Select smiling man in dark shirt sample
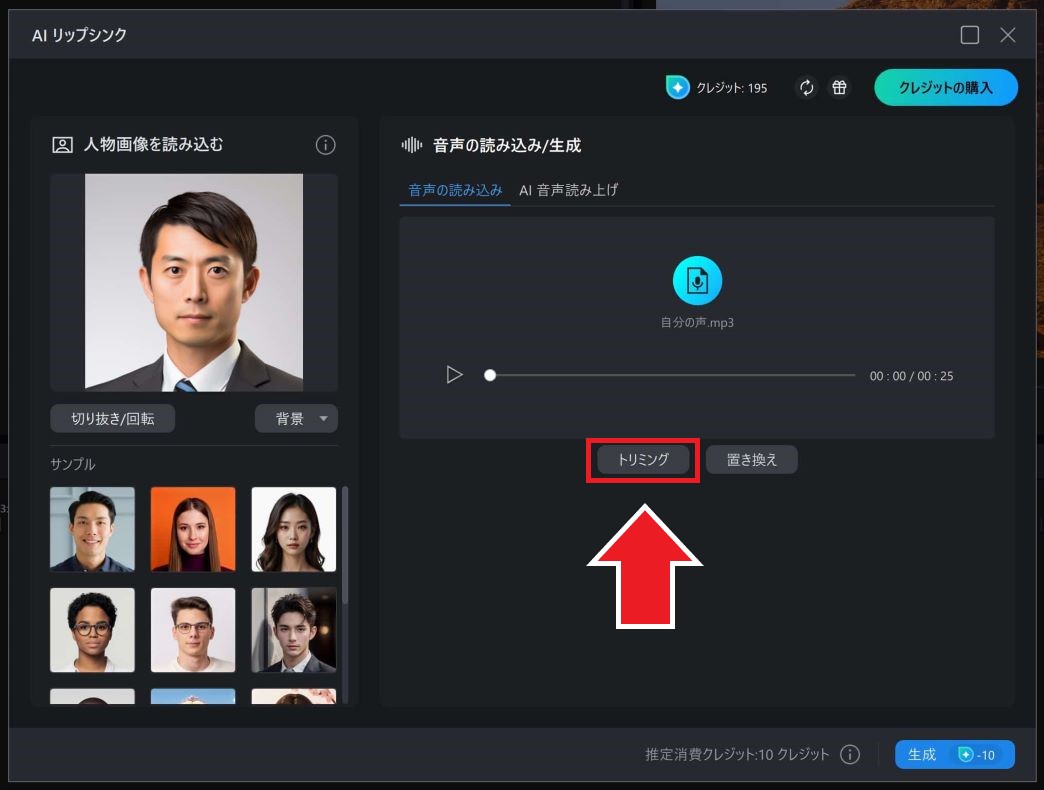This screenshot has width=1044, height=790. pos(93,529)
